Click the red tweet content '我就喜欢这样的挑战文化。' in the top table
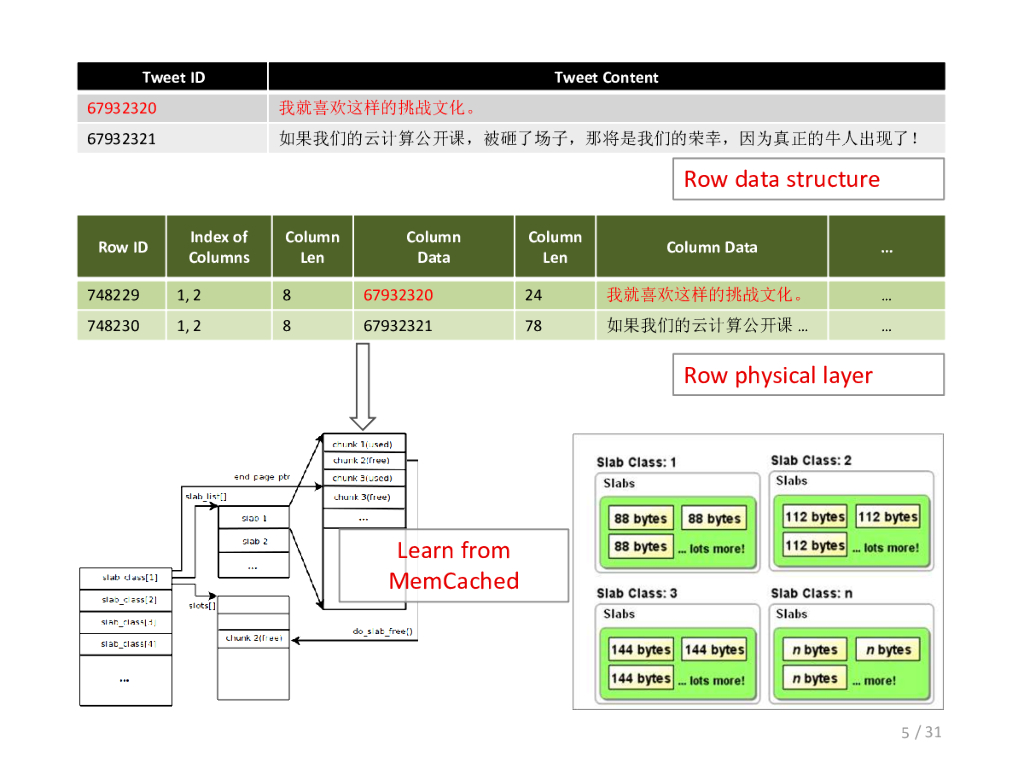The height and width of the screenshot is (768, 1024). coord(377,108)
